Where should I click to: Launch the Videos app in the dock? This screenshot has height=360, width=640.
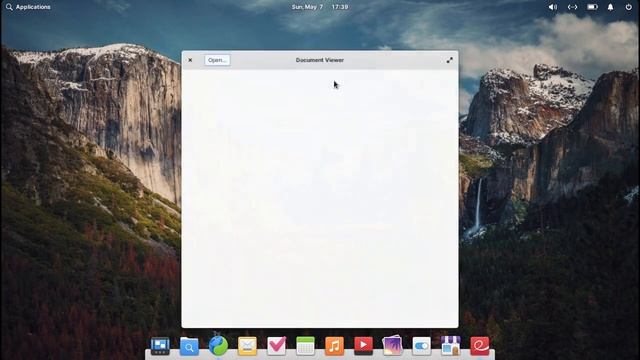coord(363,346)
